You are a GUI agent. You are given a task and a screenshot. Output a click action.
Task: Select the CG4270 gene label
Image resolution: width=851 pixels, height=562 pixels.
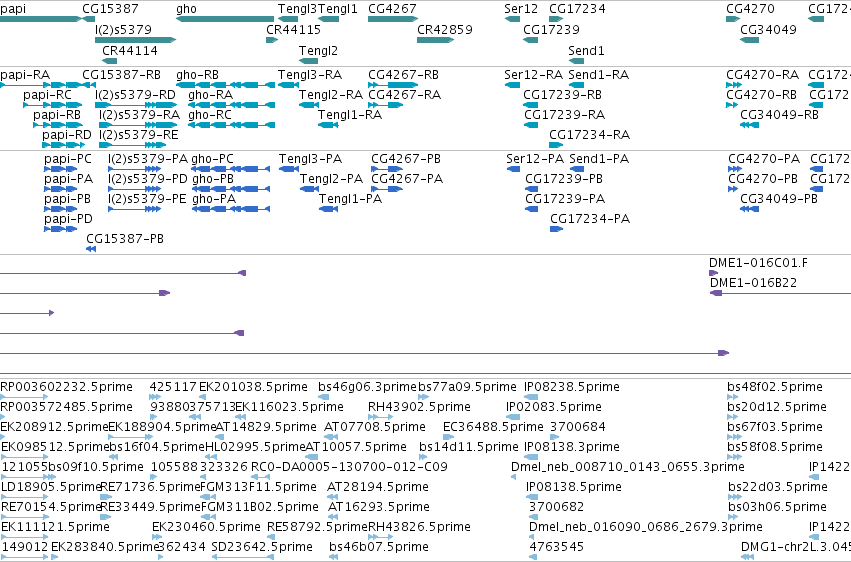(x=750, y=9)
